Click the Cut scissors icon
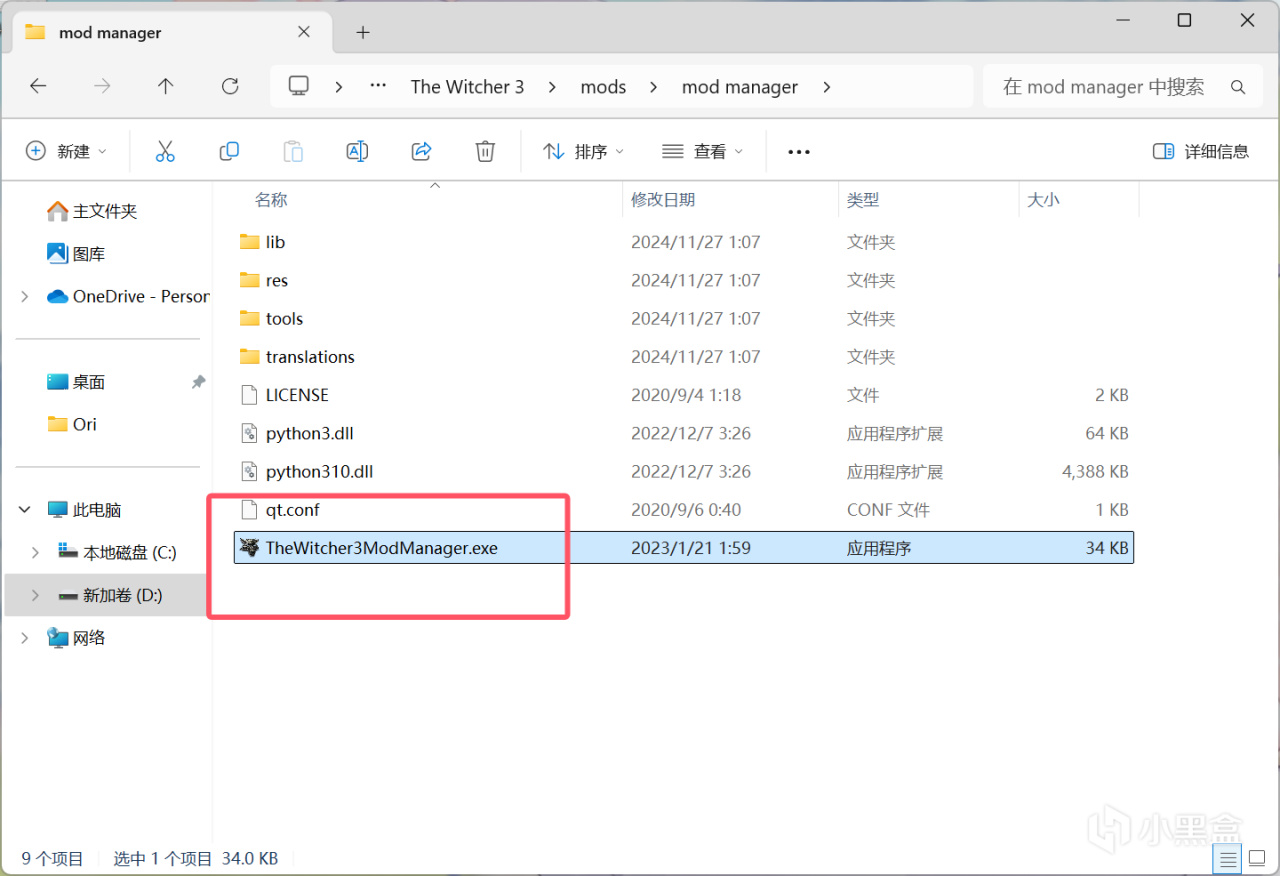Screen dimensions: 1280x876 (x=165, y=151)
